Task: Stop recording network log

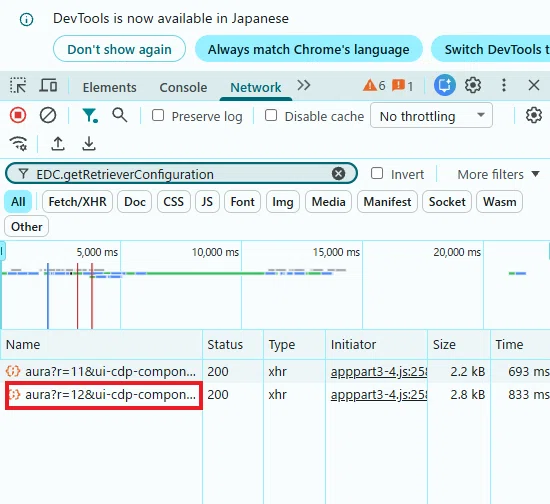Action: click(x=18, y=115)
